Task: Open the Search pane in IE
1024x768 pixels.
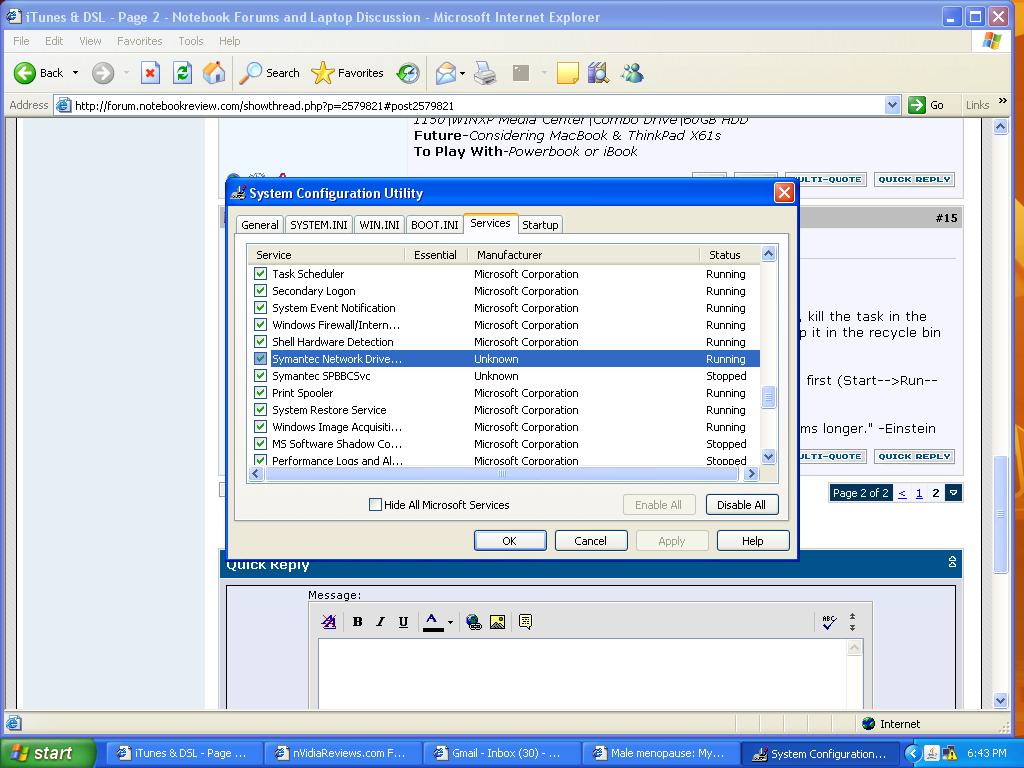Action: pyautogui.click(x=269, y=73)
